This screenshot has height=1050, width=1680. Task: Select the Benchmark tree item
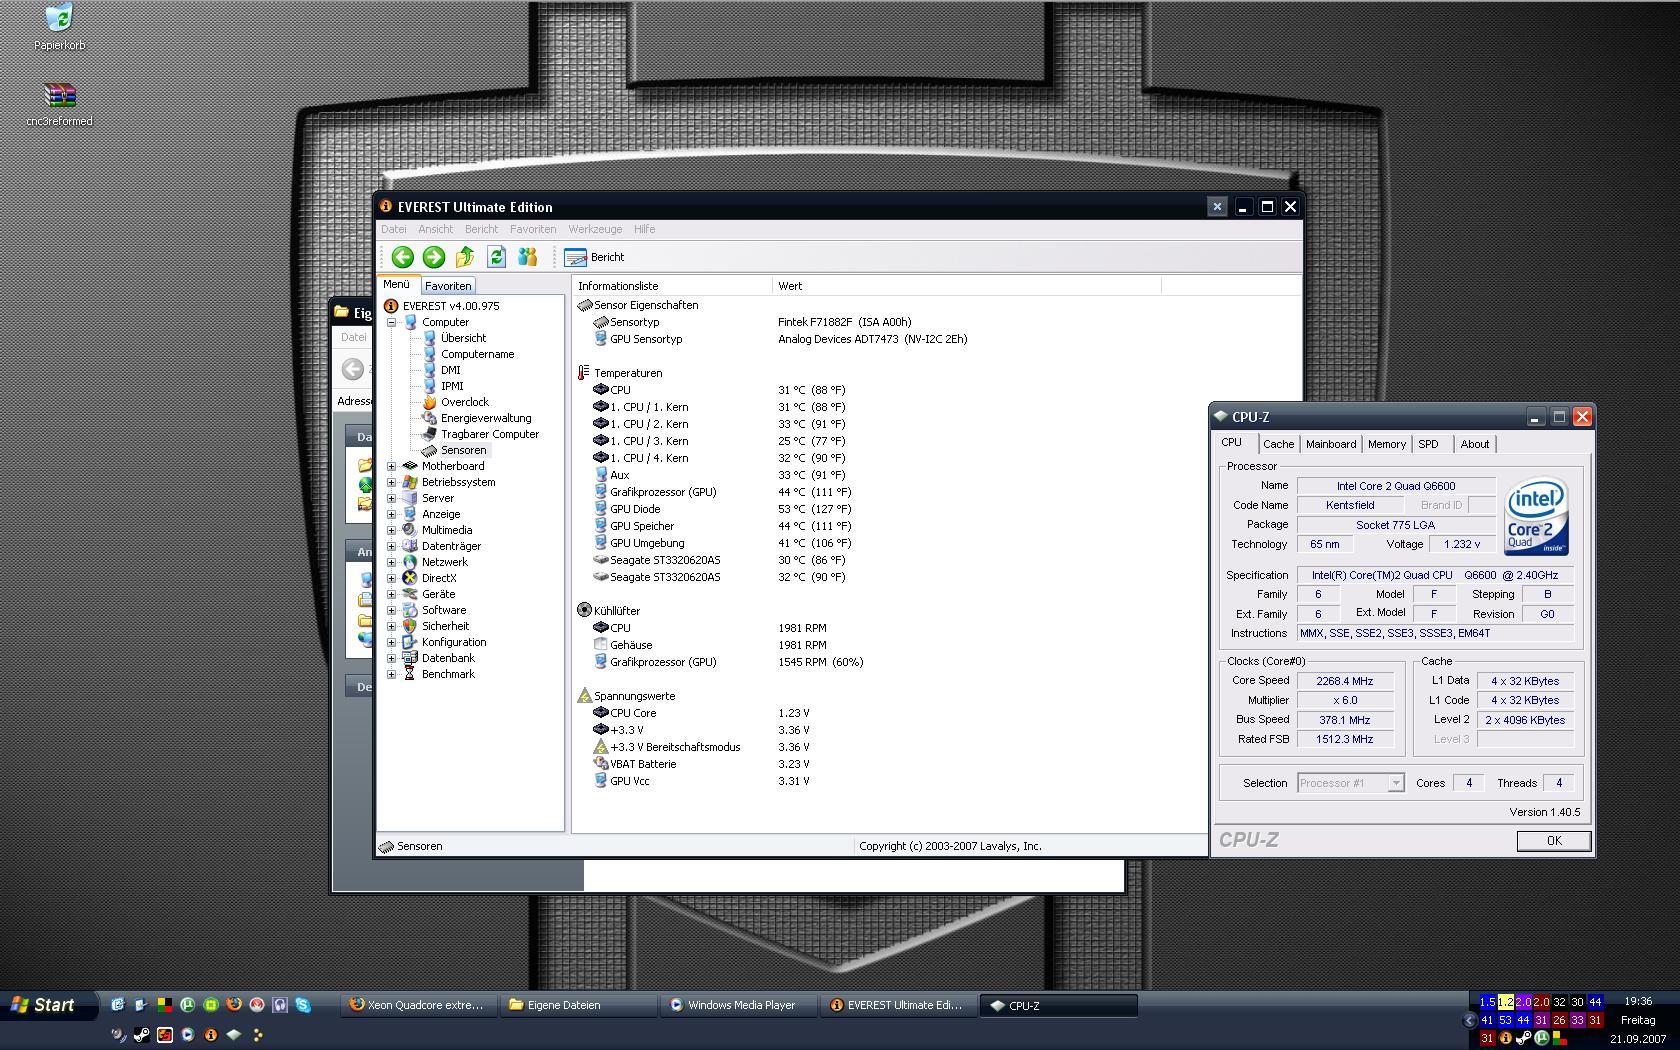(x=448, y=674)
